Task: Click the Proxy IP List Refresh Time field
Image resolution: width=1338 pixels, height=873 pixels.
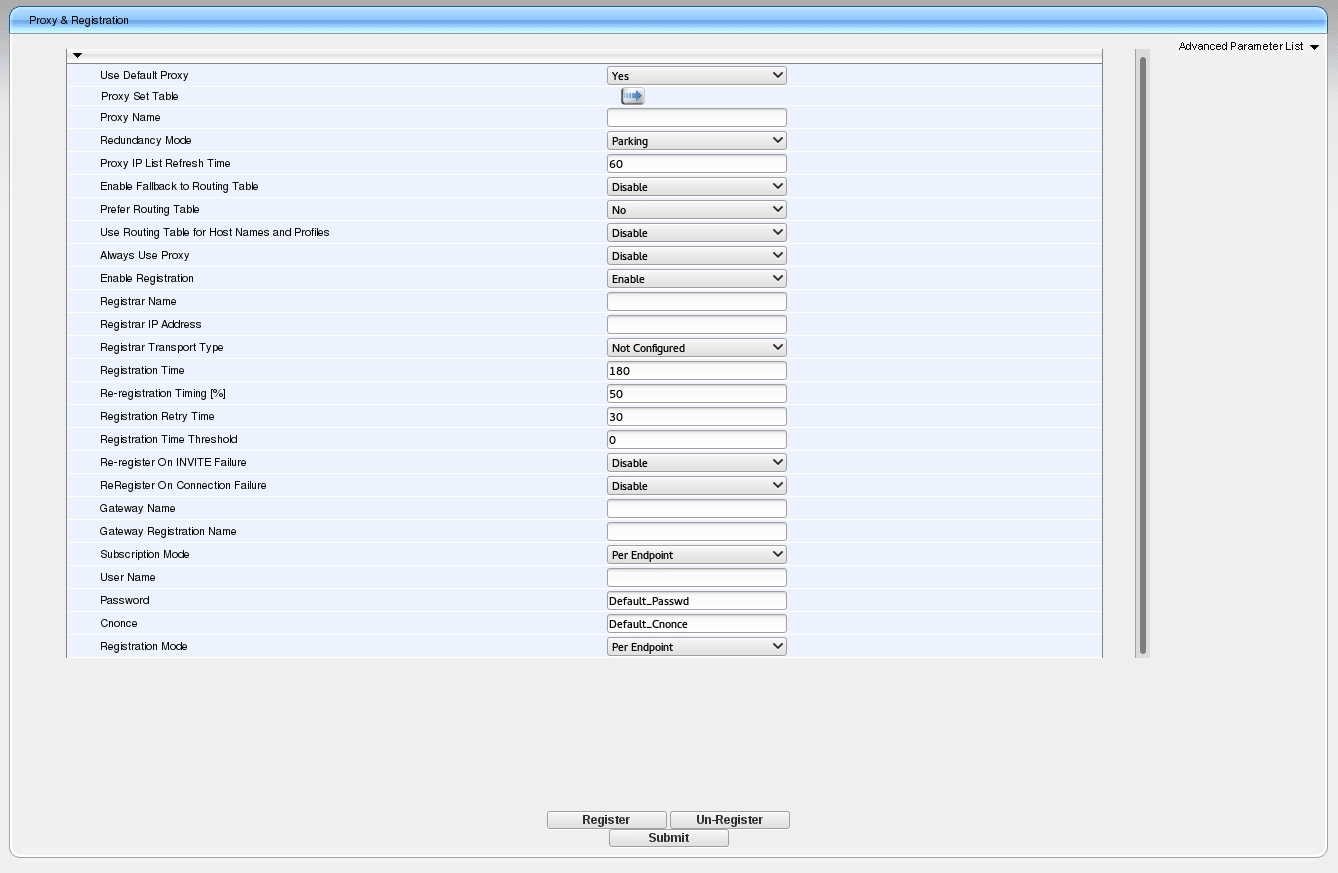Action: tap(697, 163)
